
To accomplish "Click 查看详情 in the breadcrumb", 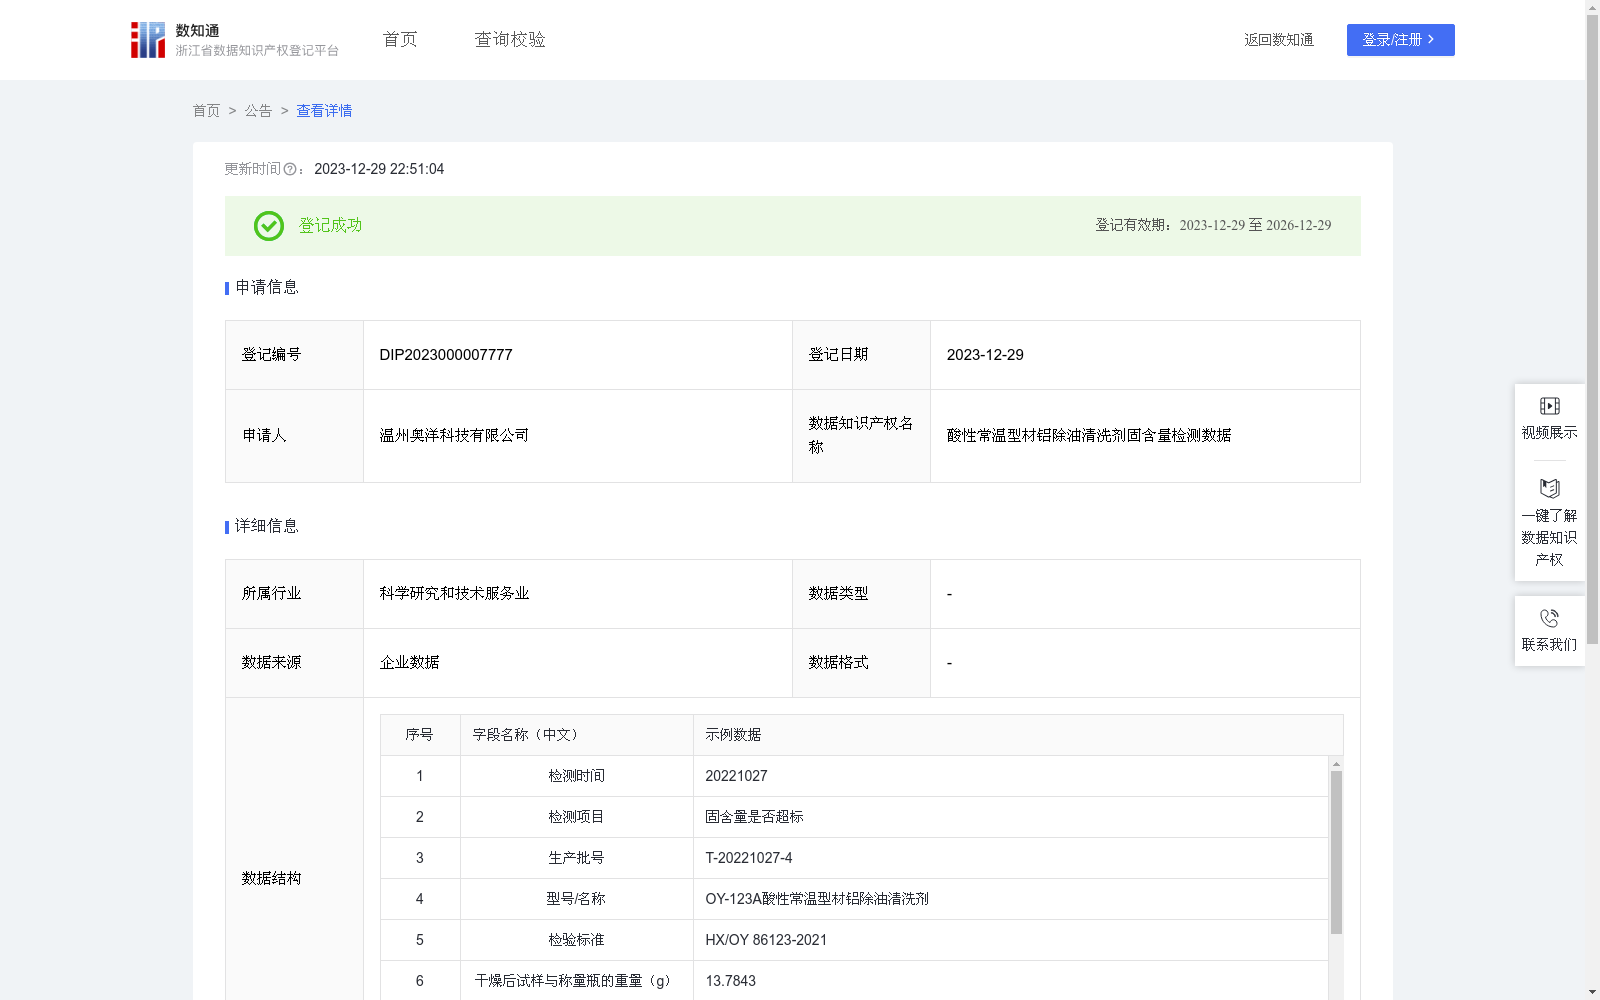I will coord(324,111).
